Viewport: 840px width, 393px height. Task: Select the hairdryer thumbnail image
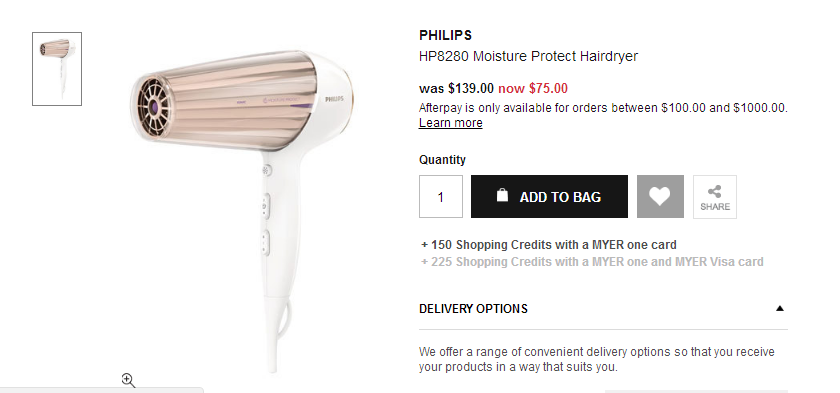click(57, 69)
